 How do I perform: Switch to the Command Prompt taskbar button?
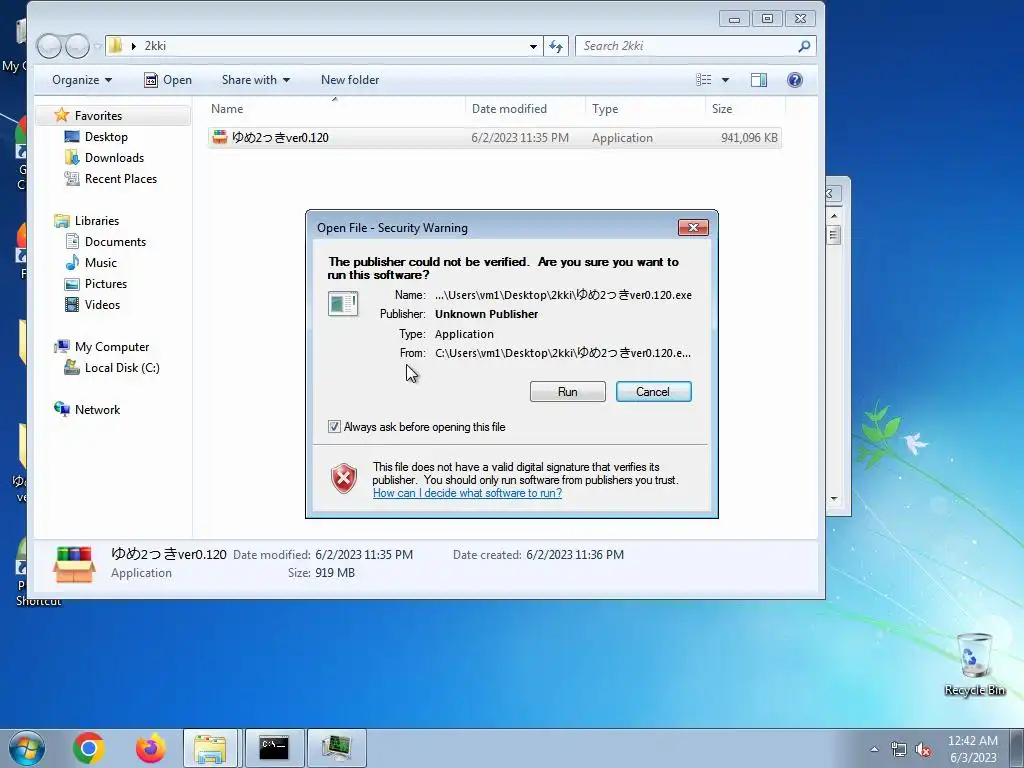(274, 748)
